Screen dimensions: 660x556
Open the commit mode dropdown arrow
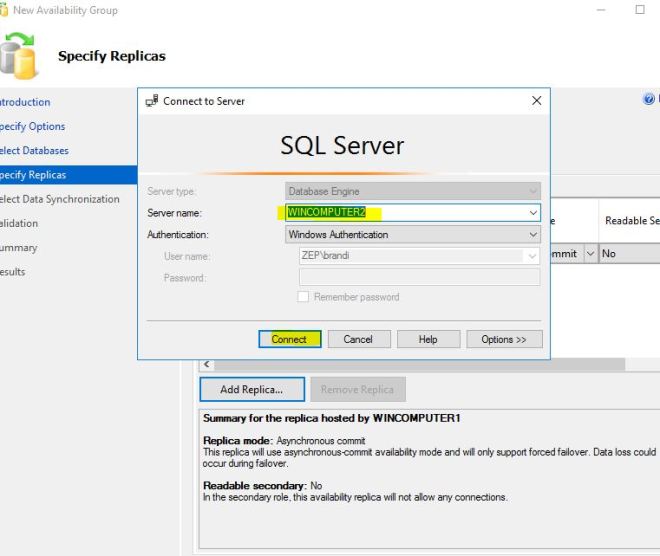(589, 254)
